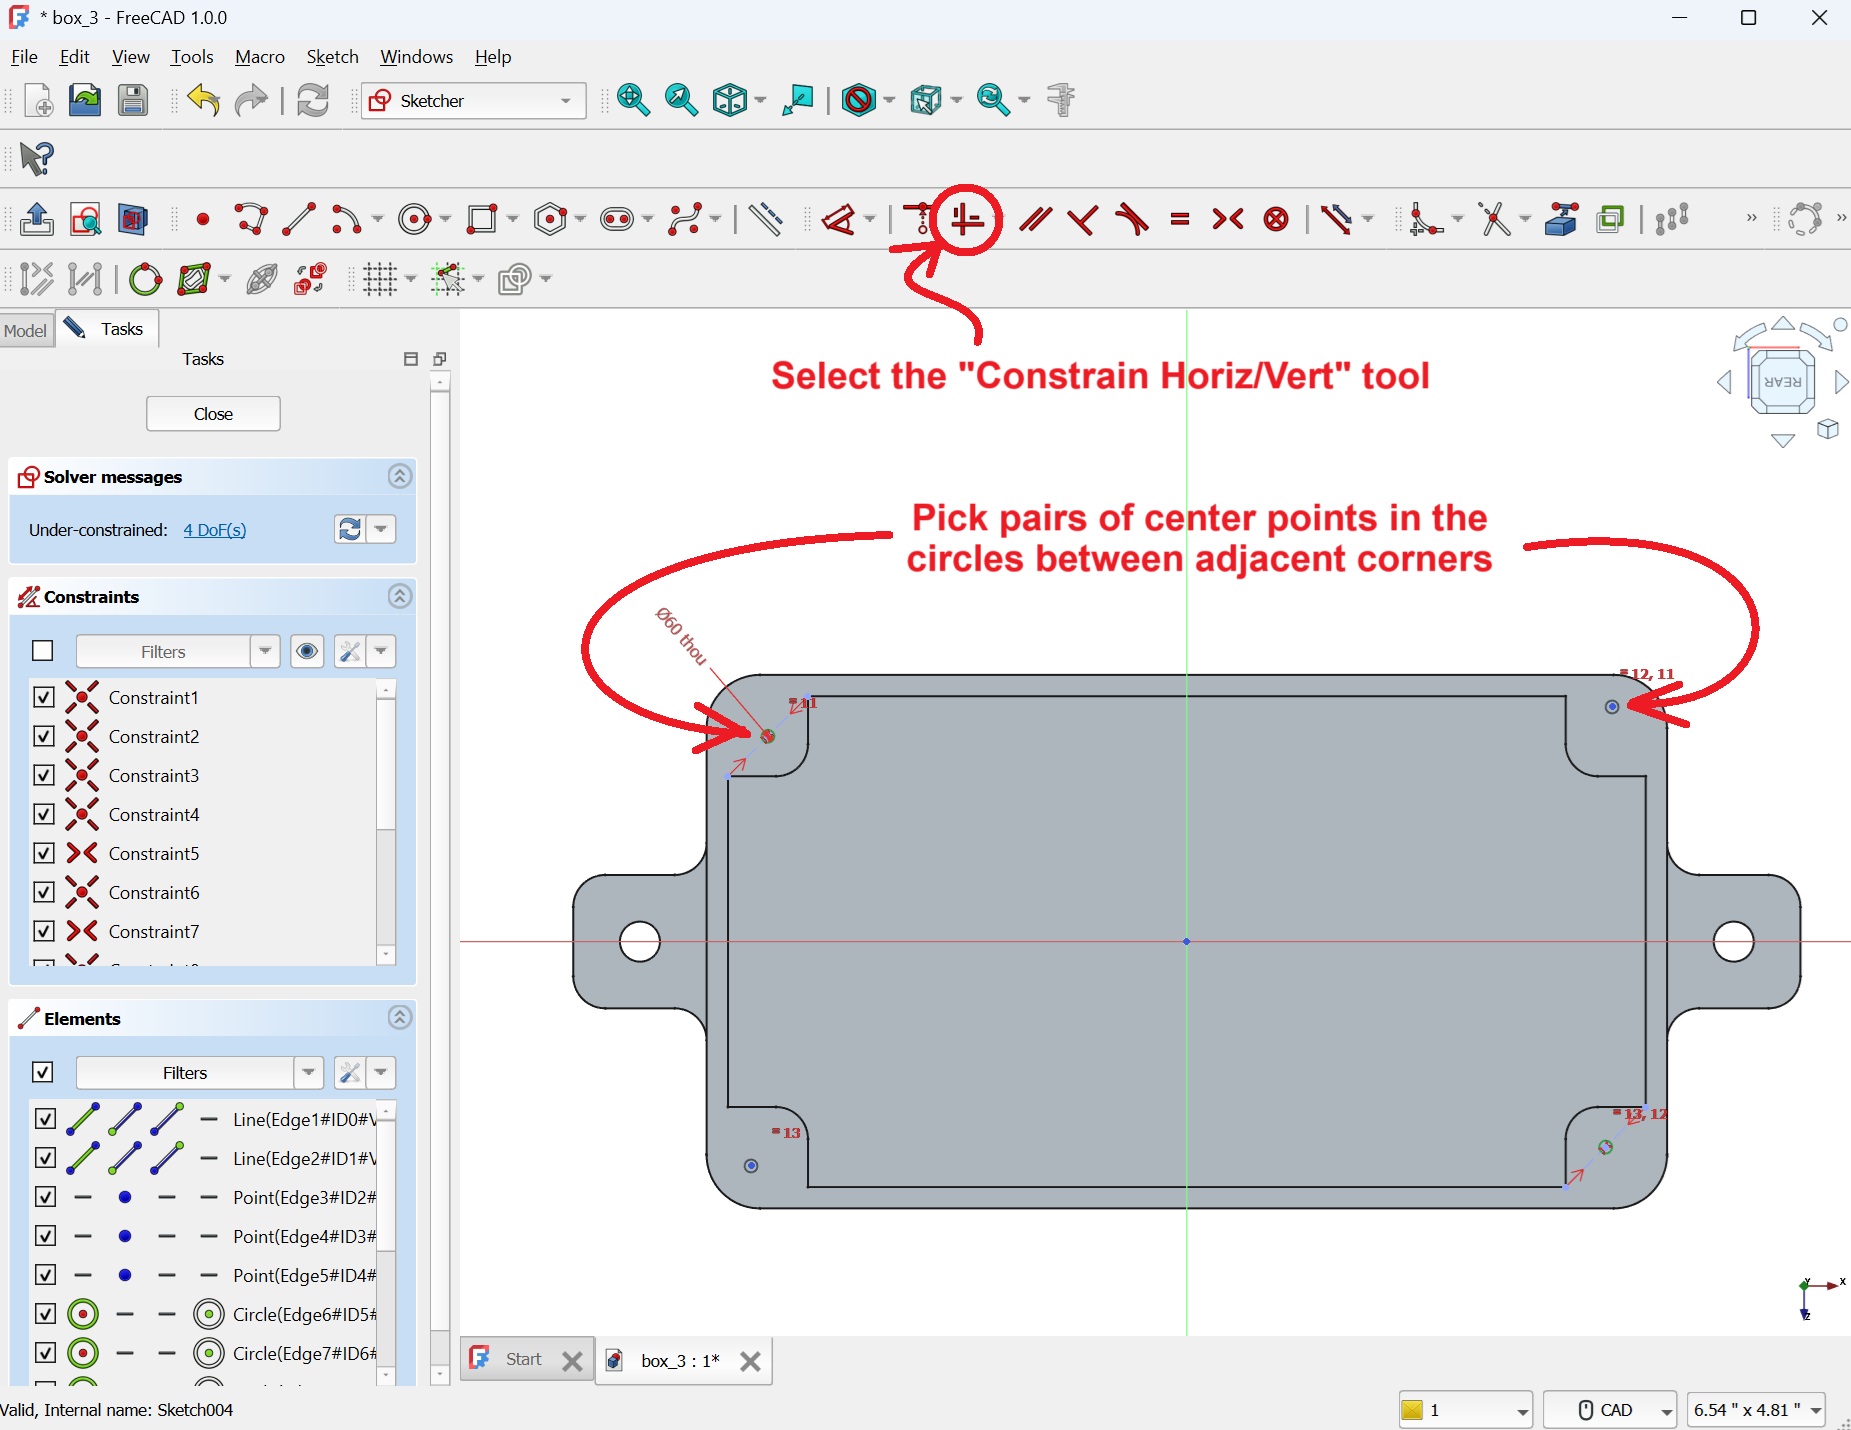Click the Constrain Block icon
Screen dimensions: 1851x1430
coord(1276,219)
